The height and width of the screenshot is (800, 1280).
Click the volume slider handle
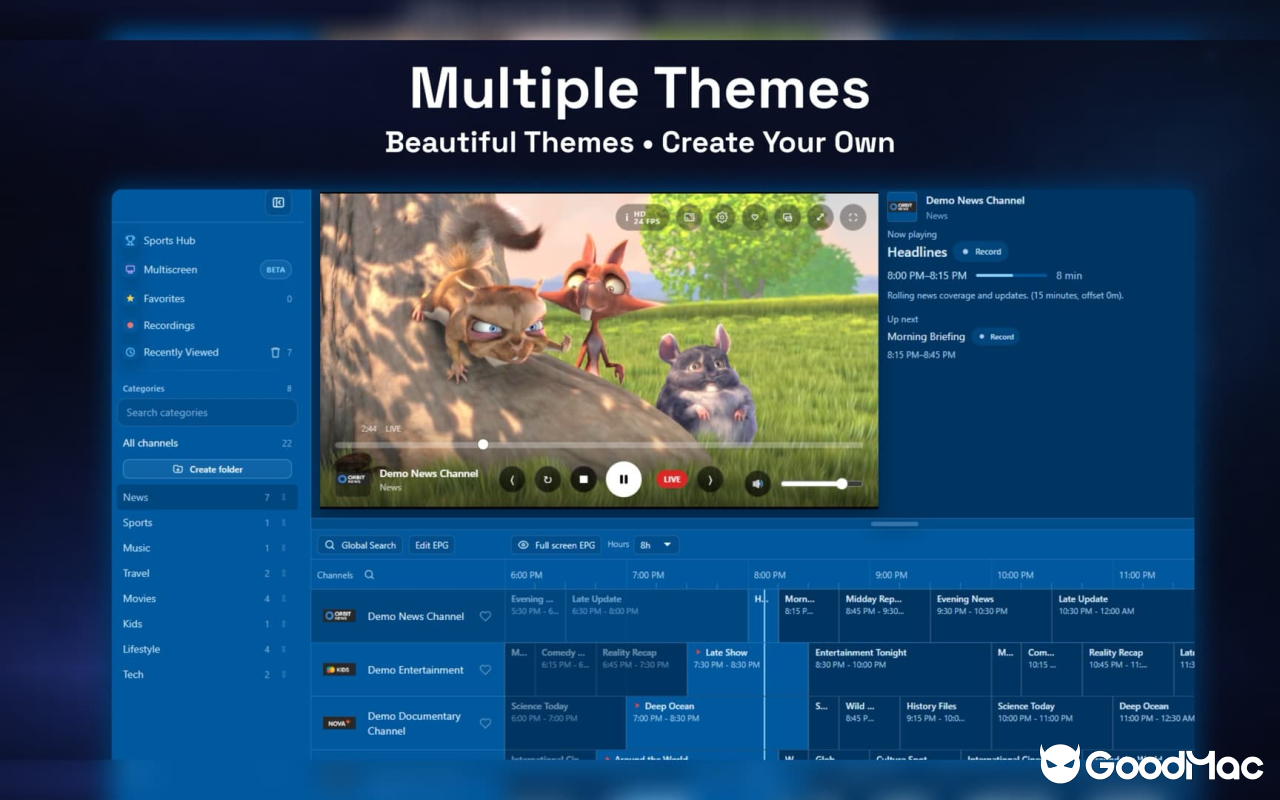[842, 484]
